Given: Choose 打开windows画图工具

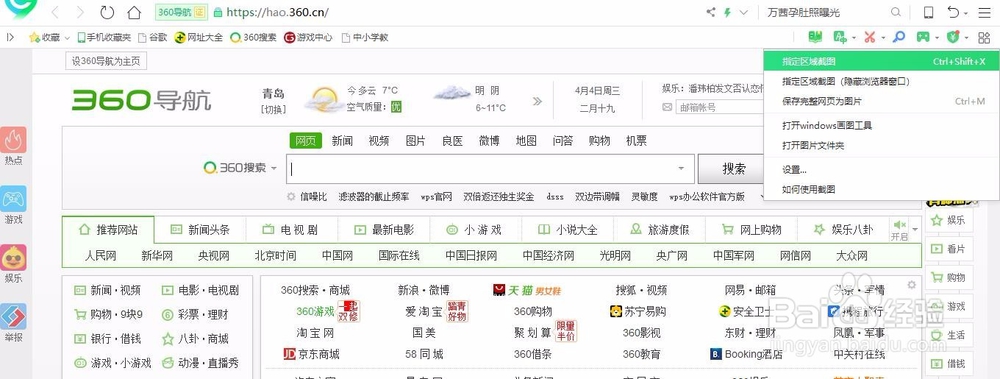Looking at the screenshot, I should click(881, 125).
